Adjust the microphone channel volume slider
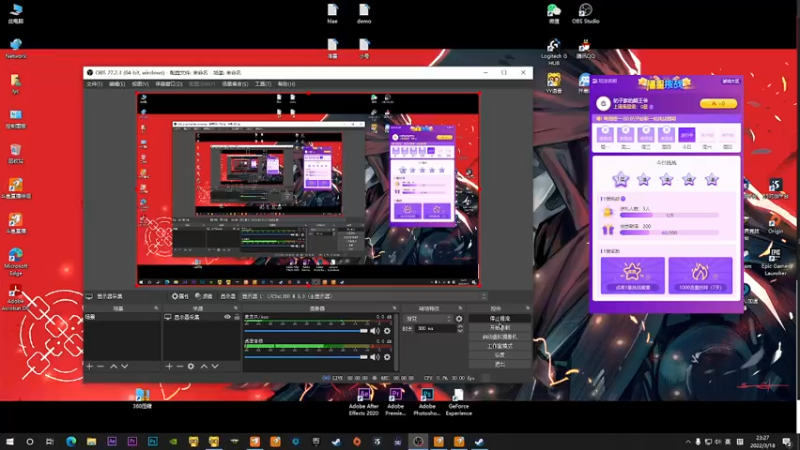Image resolution: width=800 pixels, height=450 pixels. [x=306, y=331]
